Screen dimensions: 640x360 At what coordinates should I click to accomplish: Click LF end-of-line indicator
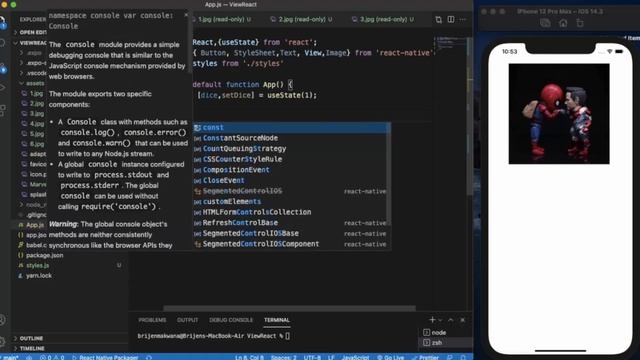point(331,357)
